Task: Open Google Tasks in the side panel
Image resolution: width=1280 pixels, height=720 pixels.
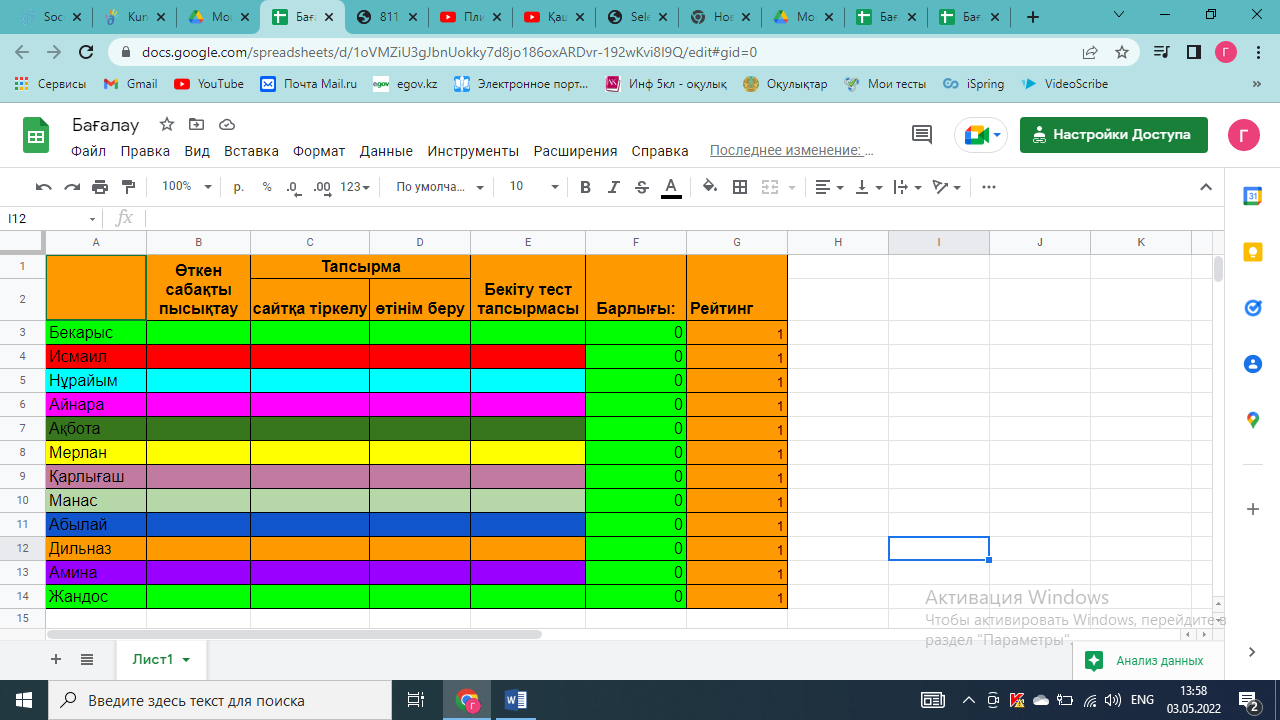Action: 1252,308
